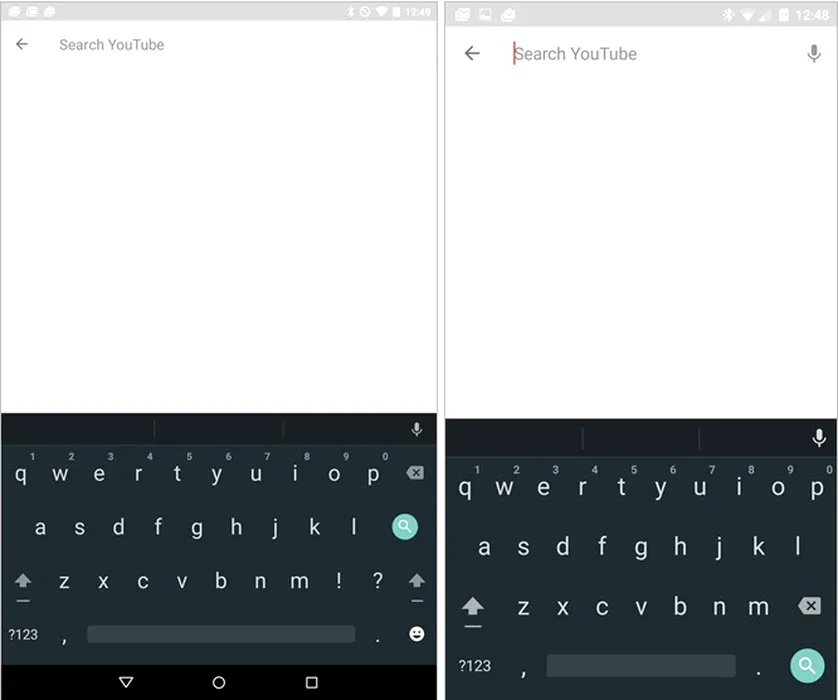
Task: Tap the comma key on the left keyboard
Action: click(64, 638)
